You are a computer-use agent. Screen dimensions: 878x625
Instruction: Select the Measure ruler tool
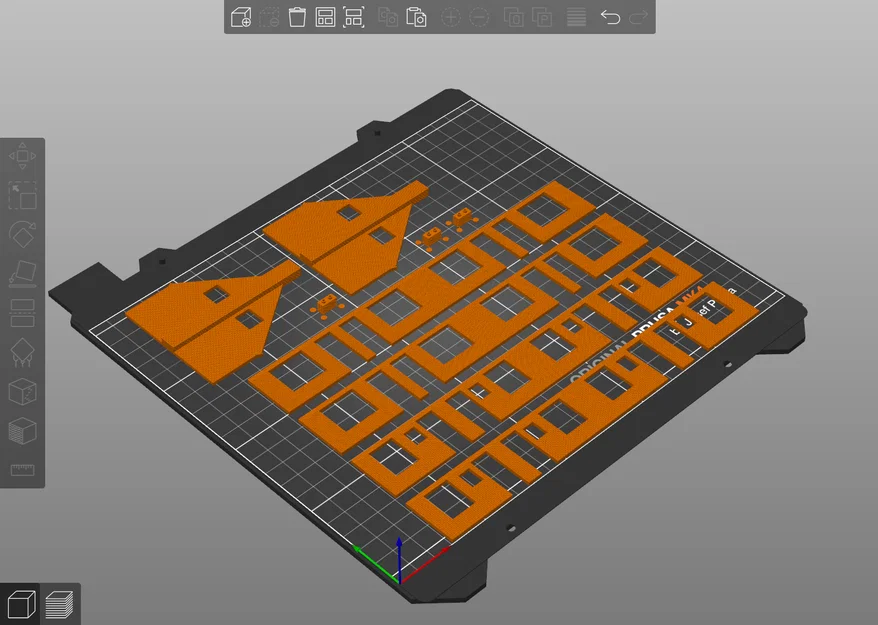point(22,470)
